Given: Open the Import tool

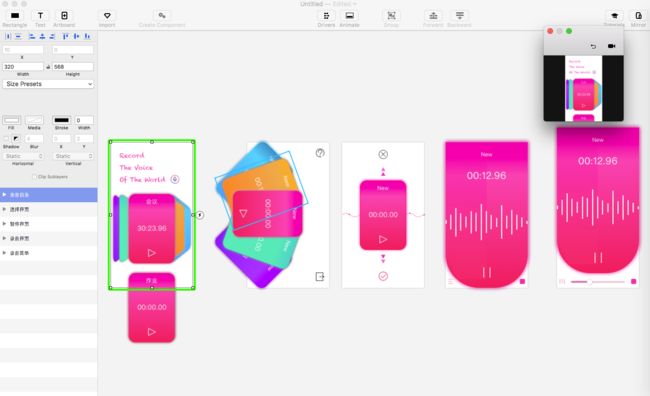Looking at the screenshot, I should (x=107, y=16).
